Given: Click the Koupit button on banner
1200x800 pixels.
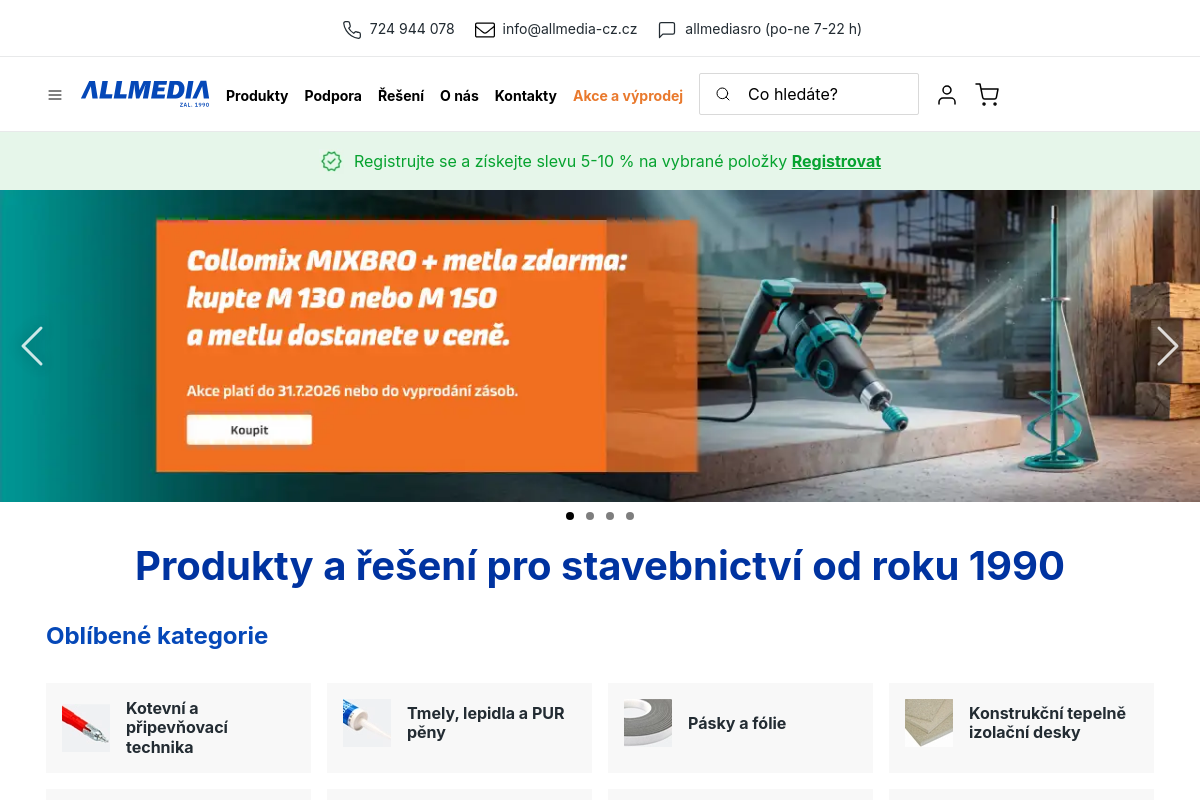Looking at the screenshot, I should pos(249,430).
